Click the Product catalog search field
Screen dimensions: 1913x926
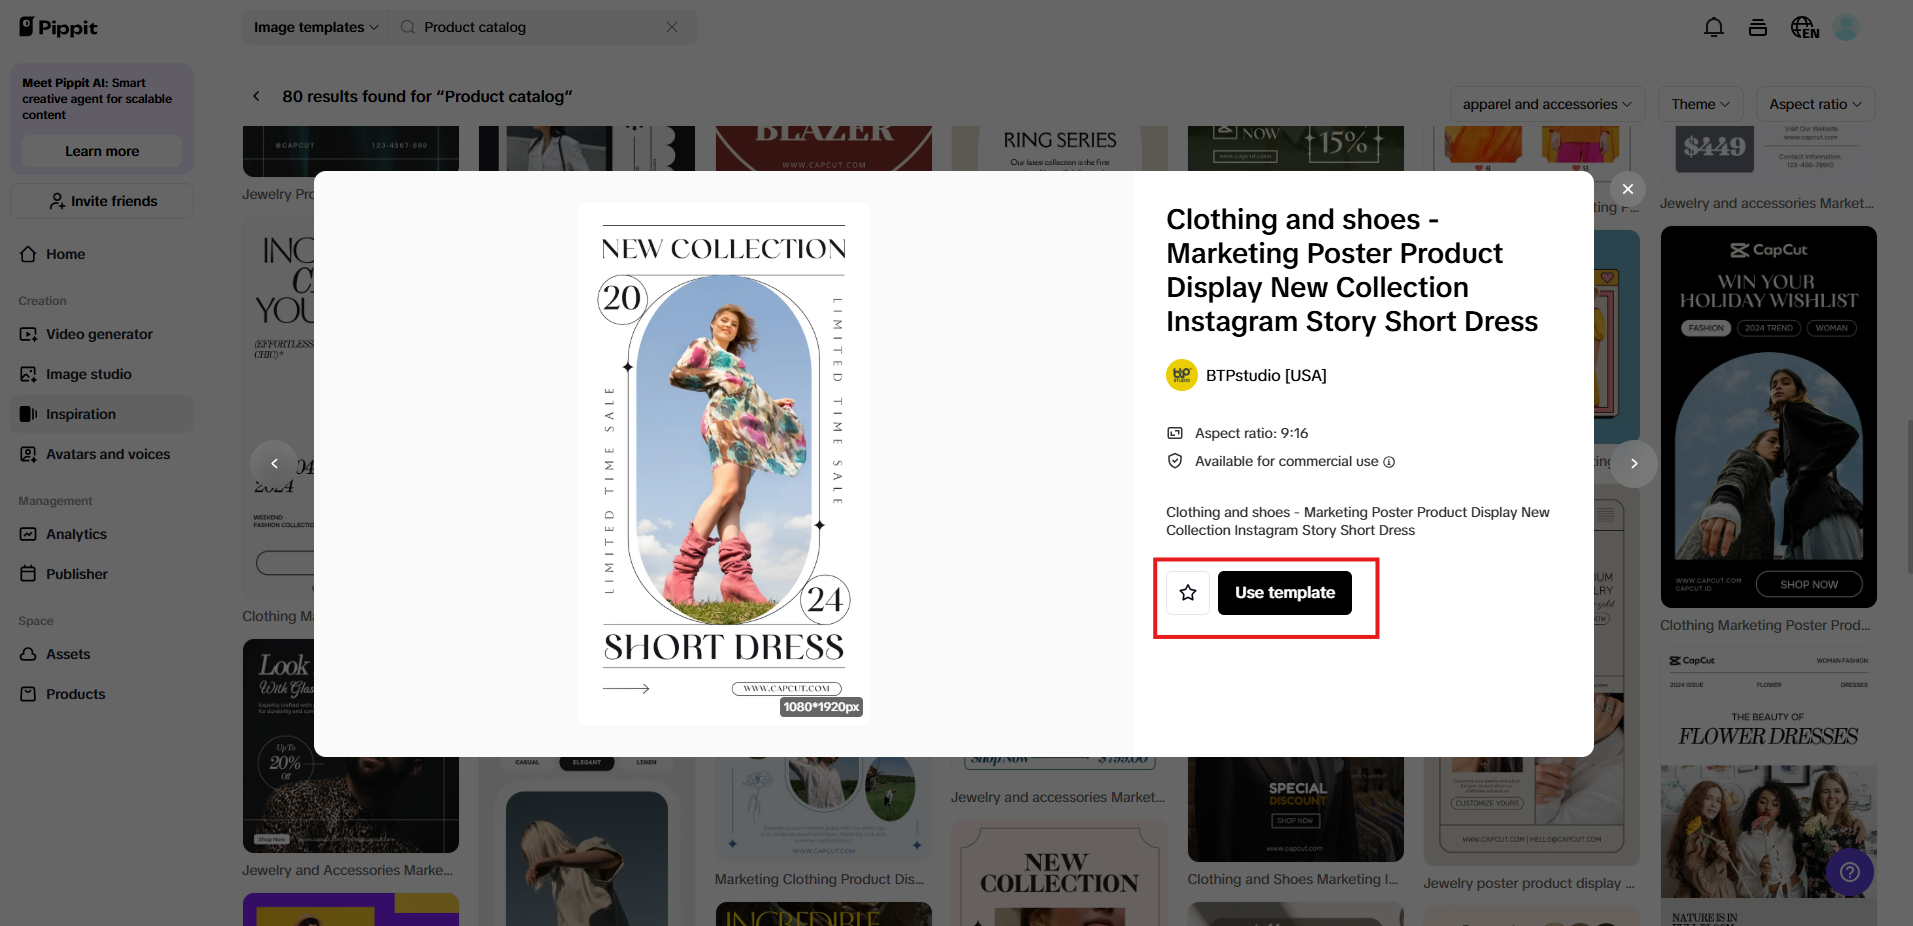click(530, 27)
